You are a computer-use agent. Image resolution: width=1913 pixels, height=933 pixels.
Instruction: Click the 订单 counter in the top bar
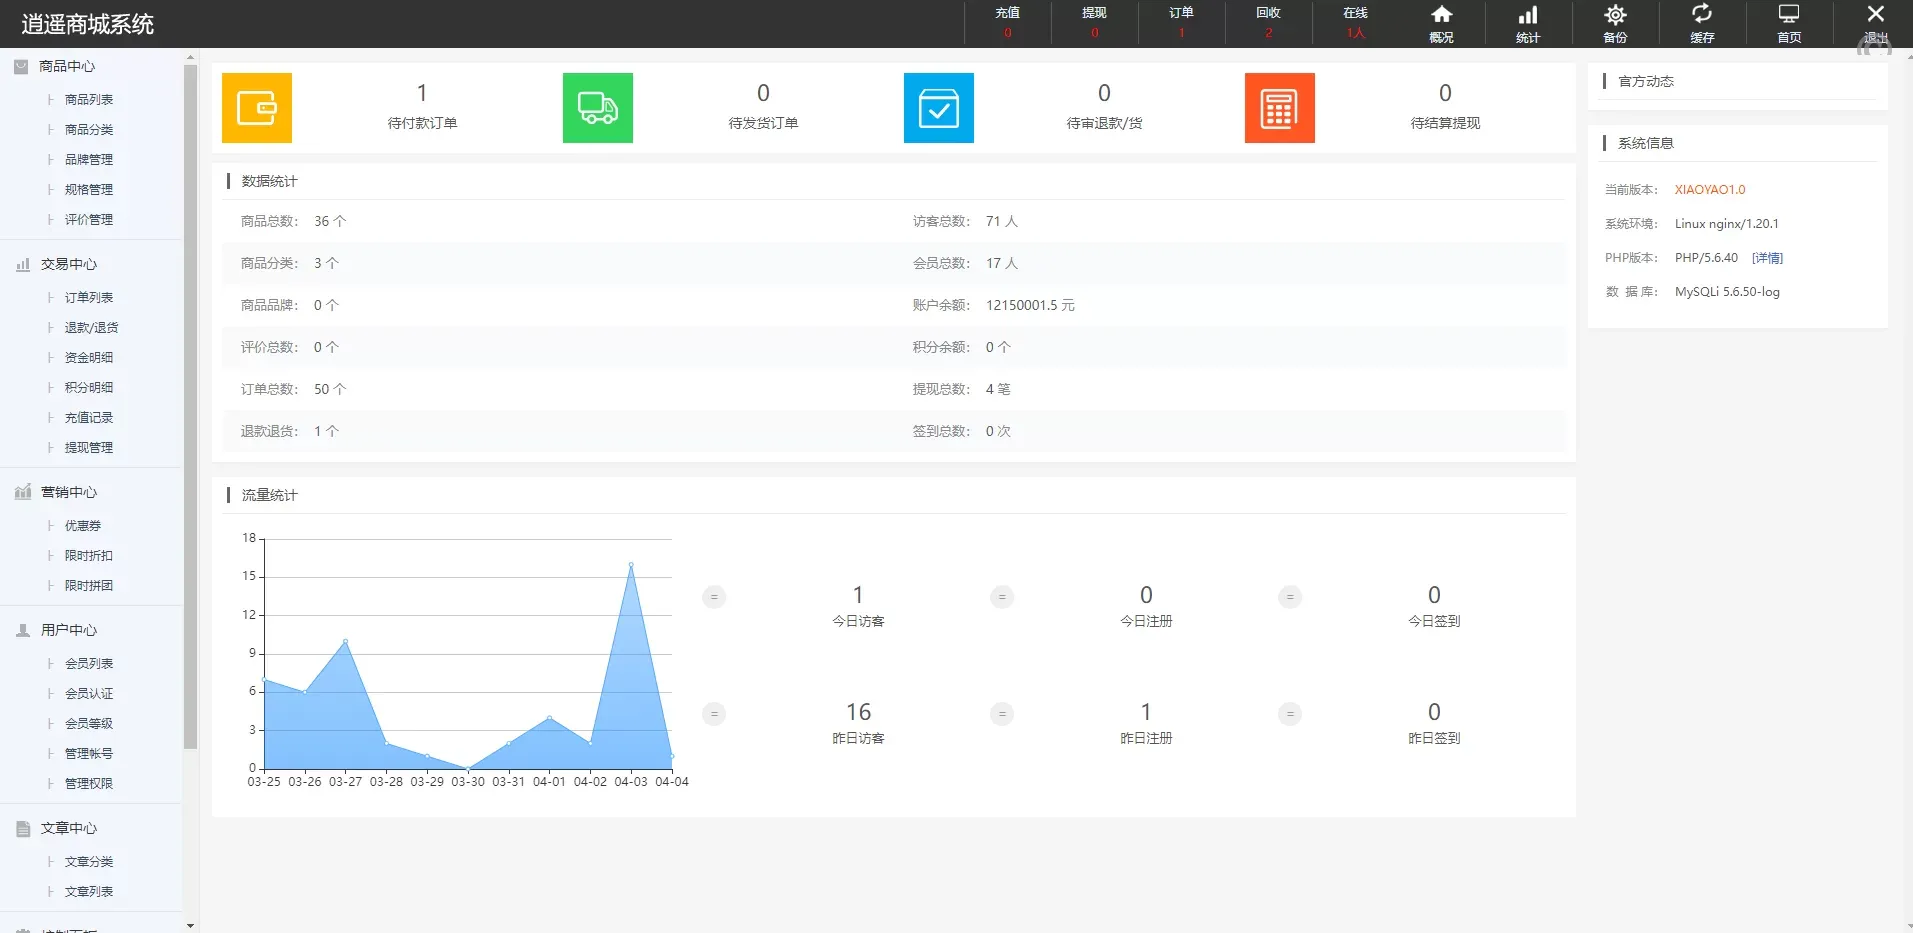(x=1181, y=22)
